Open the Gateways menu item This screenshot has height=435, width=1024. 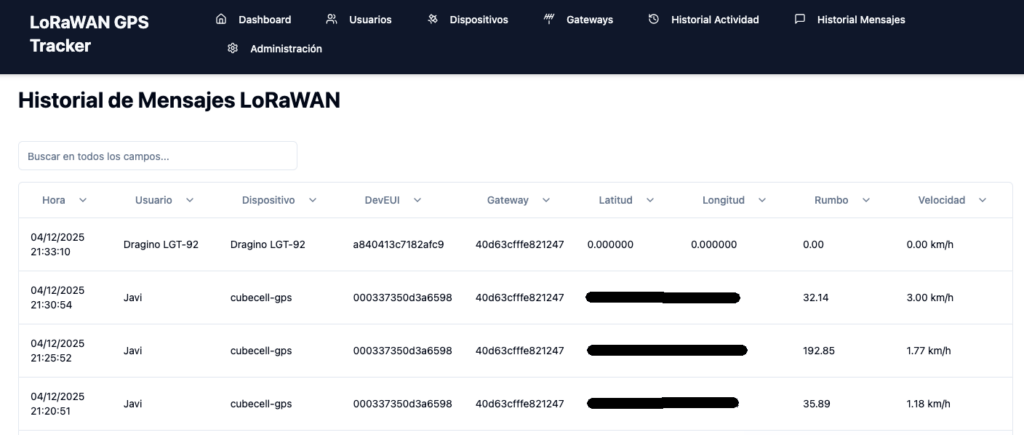point(589,19)
